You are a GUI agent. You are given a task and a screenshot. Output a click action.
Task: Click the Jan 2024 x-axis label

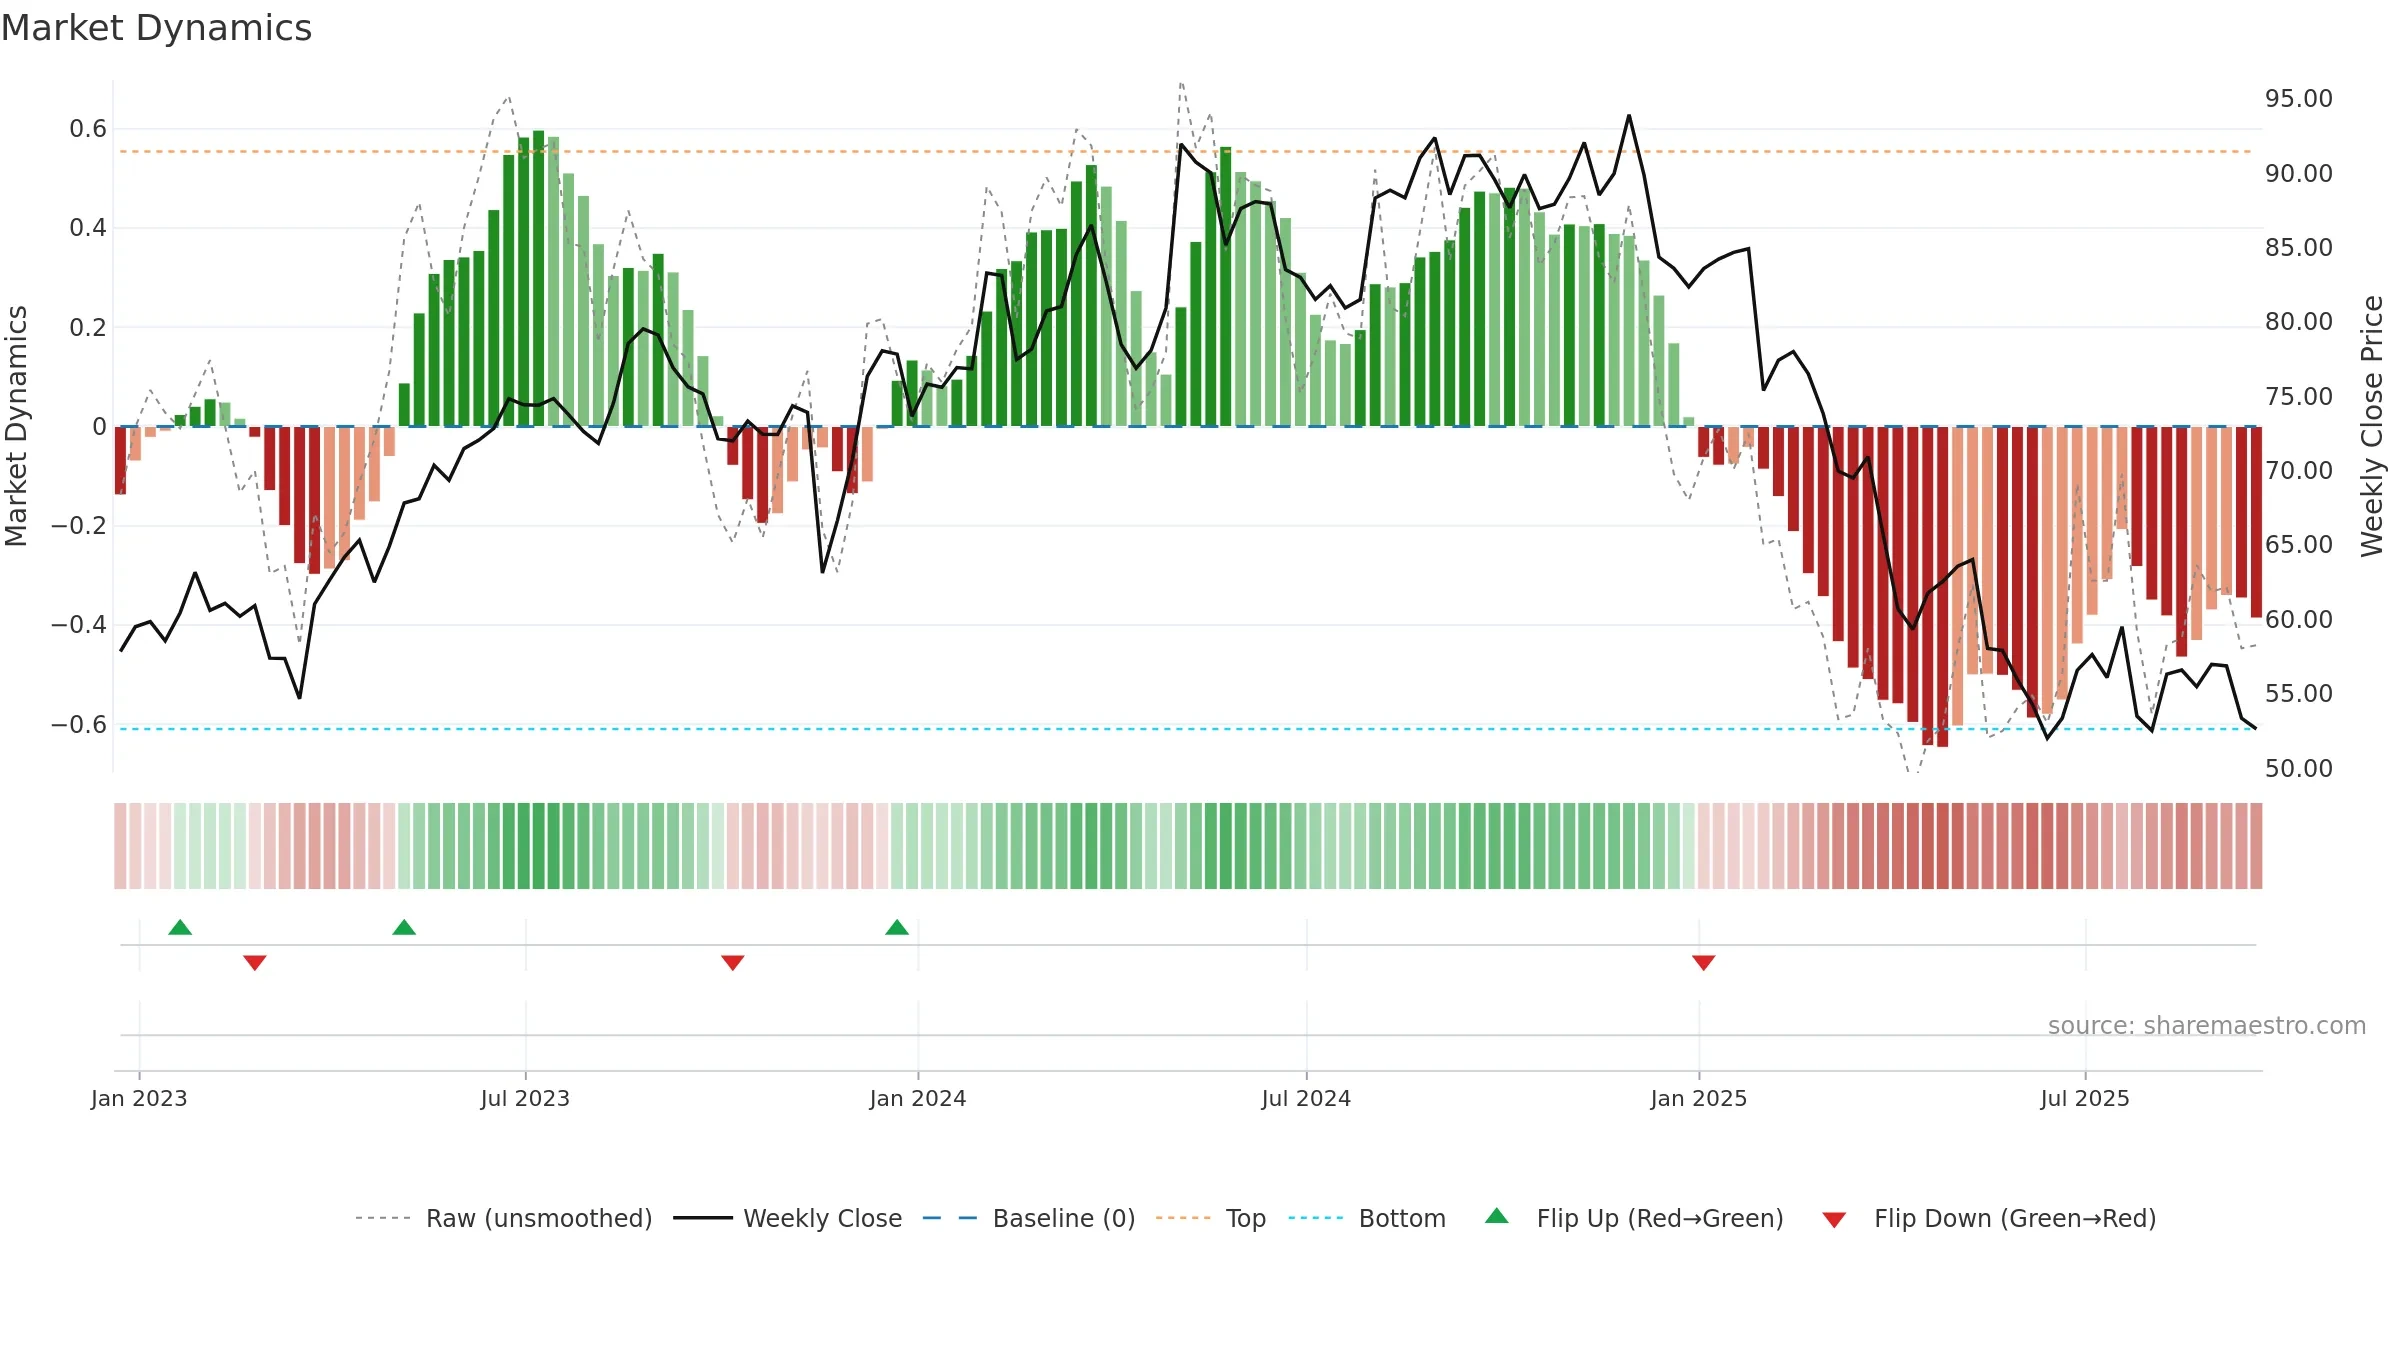pyautogui.click(x=918, y=1098)
